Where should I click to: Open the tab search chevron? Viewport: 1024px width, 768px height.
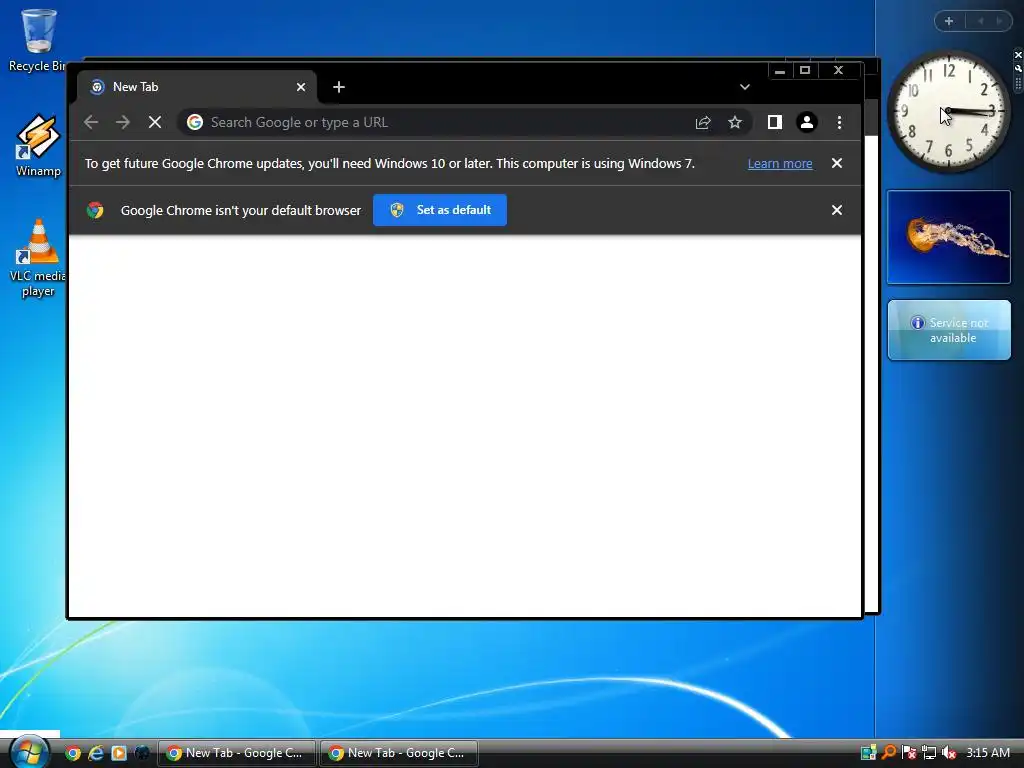click(x=744, y=87)
